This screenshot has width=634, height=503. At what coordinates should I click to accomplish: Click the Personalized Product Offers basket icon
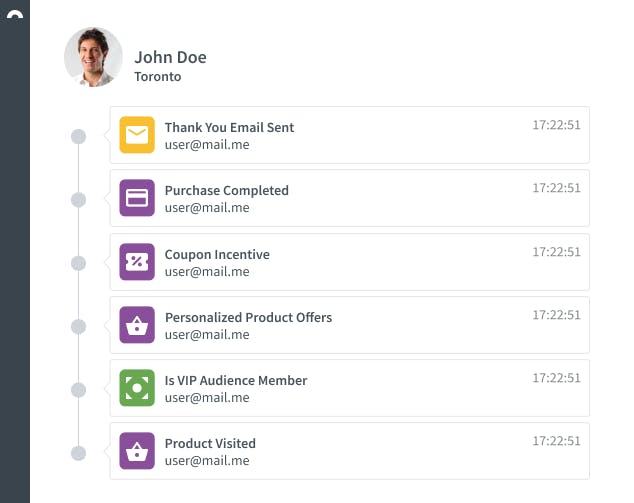click(x=137, y=324)
